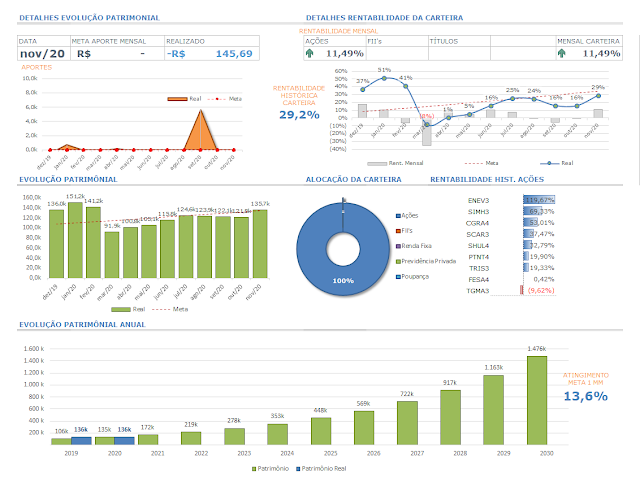
Task: Click the Renda Fixa purple legend swatch
Action: (398, 246)
